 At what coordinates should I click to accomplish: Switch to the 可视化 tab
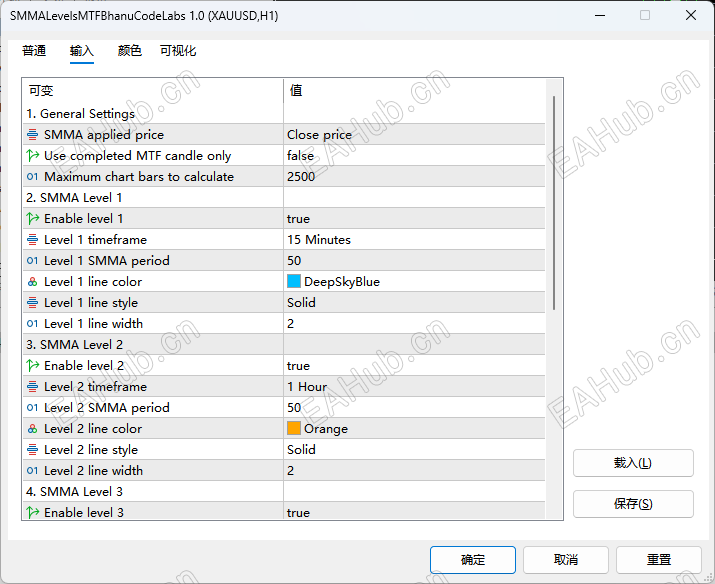(x=178, y=51)
